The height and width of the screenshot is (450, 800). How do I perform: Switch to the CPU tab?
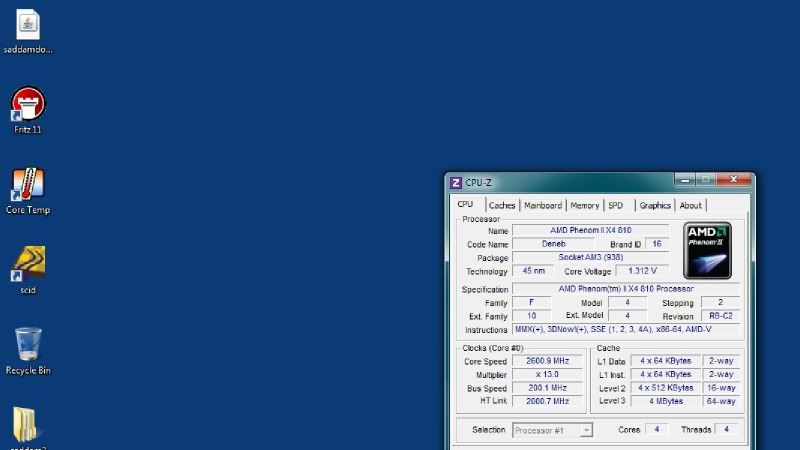coord(465,204)
